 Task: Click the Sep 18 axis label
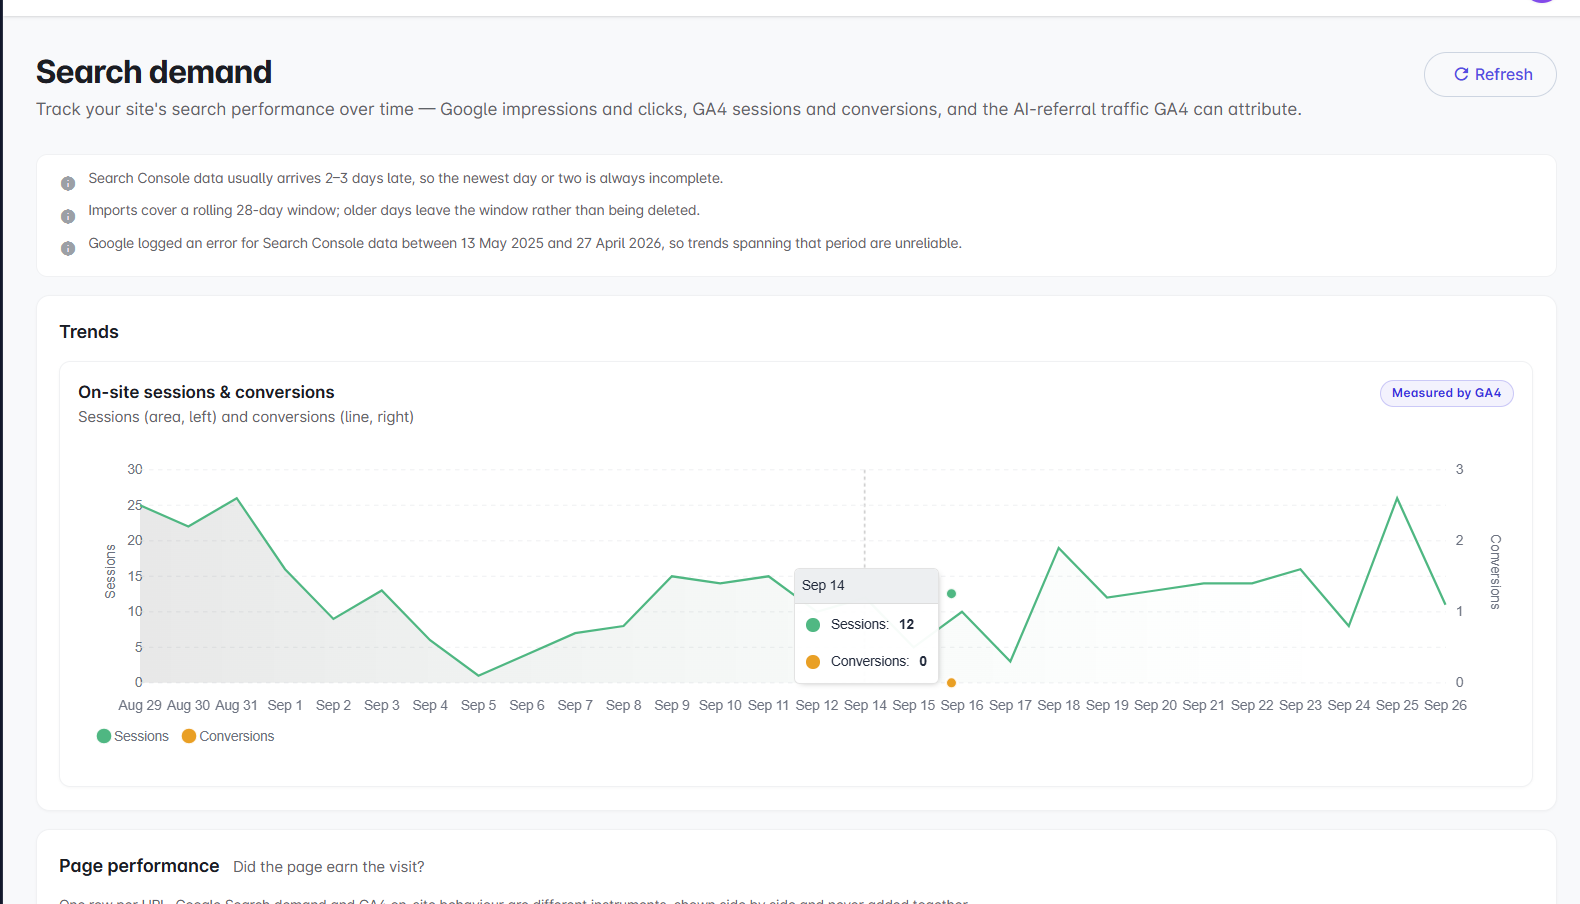coord(1059,705)
